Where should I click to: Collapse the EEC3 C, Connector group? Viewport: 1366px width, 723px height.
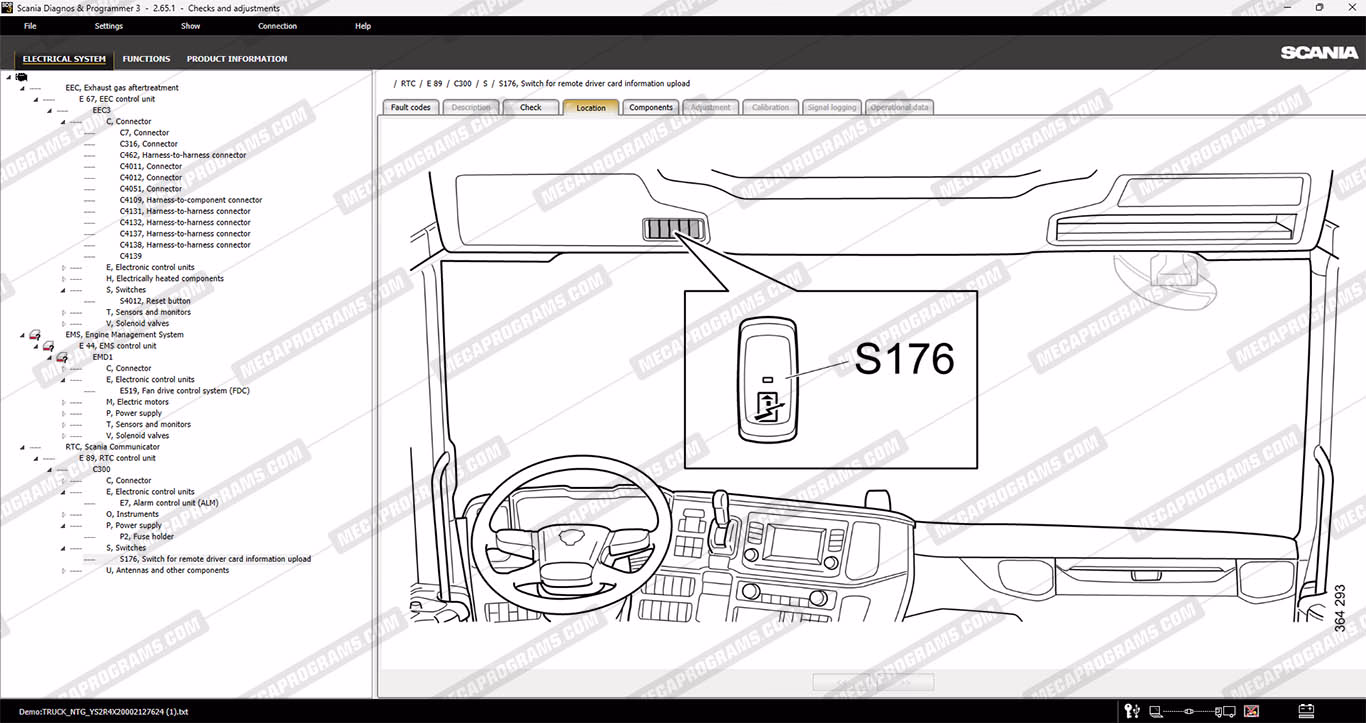(62, 121)
